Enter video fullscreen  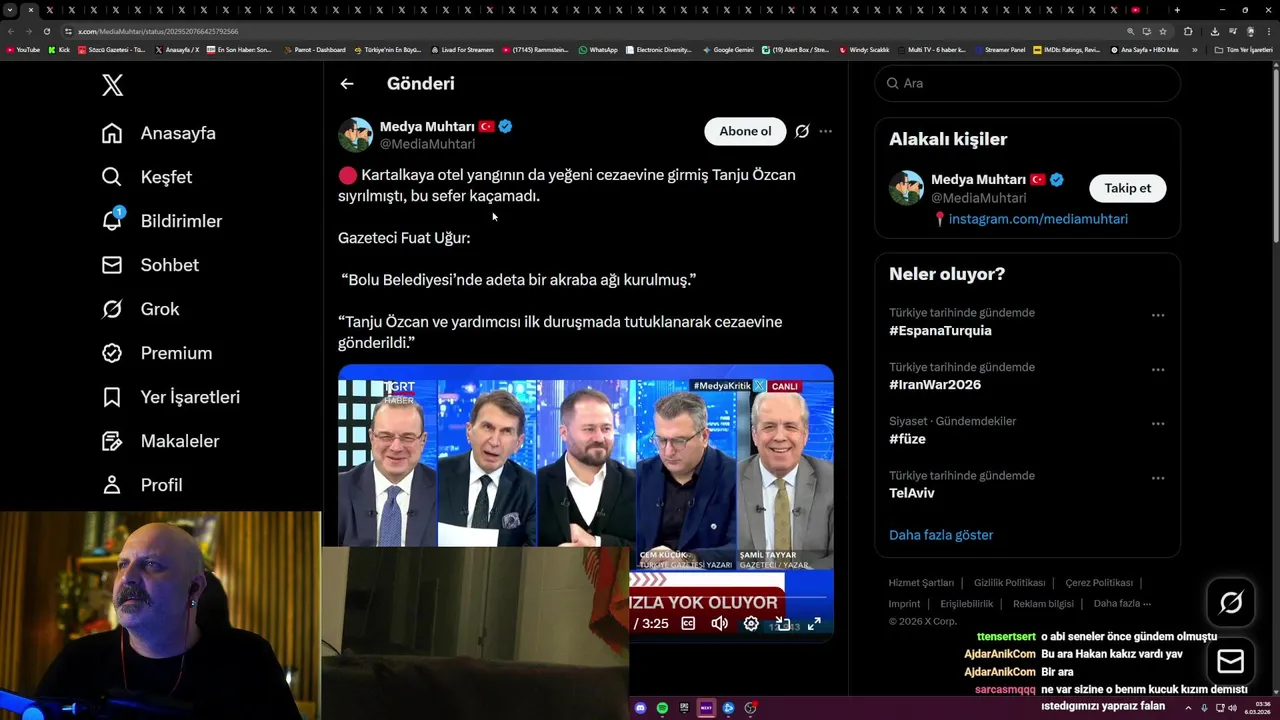coord(814,624)
